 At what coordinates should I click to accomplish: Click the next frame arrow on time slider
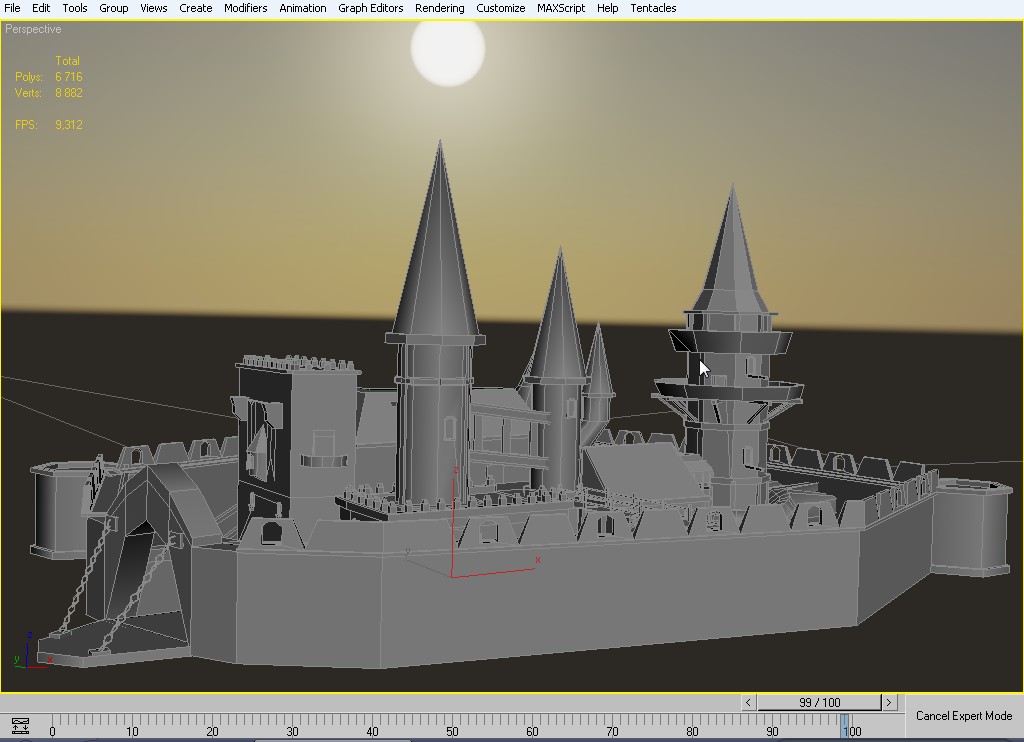tap(888, 703)
